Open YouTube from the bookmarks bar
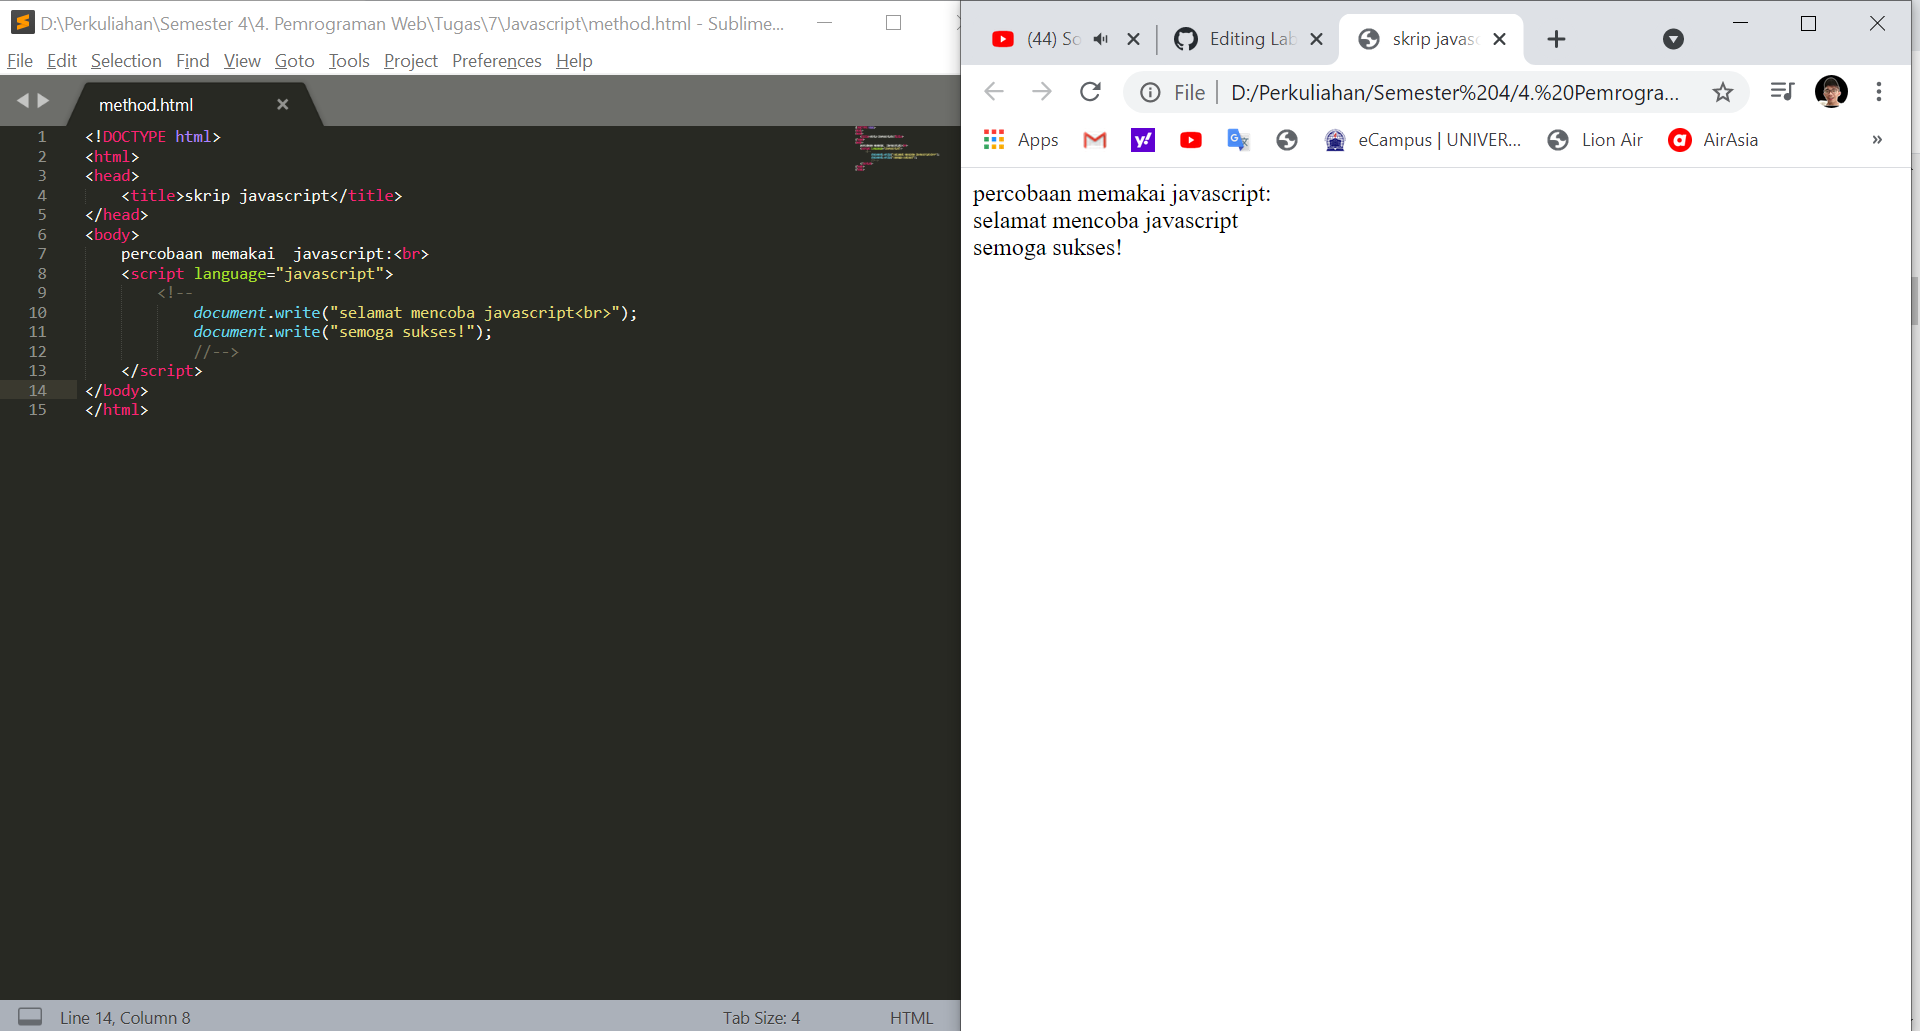Image resolution: width=1920 pixels, height=1031 pixels. [x=1190, y=140]
